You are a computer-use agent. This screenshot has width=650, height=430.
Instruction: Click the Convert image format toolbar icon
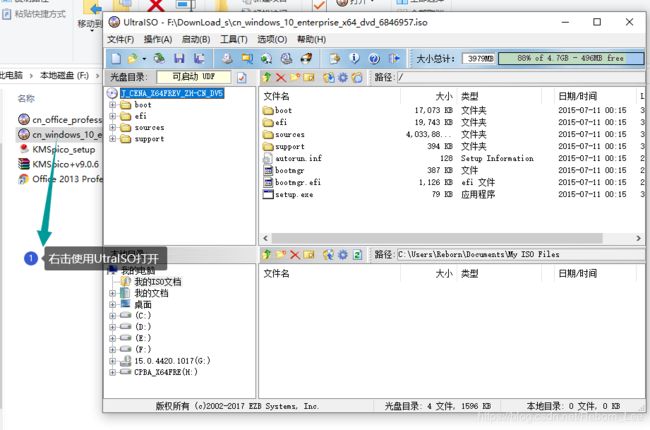click(x=247, y=58)
